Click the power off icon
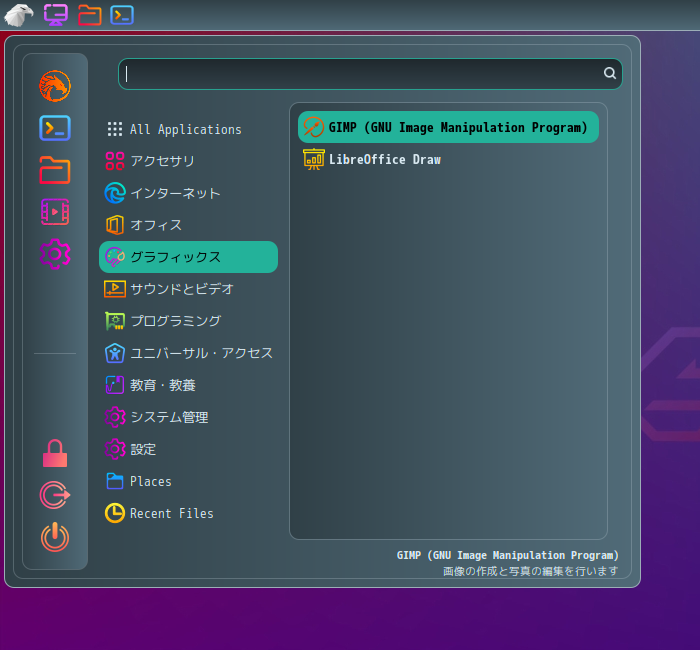 point(55,537)
